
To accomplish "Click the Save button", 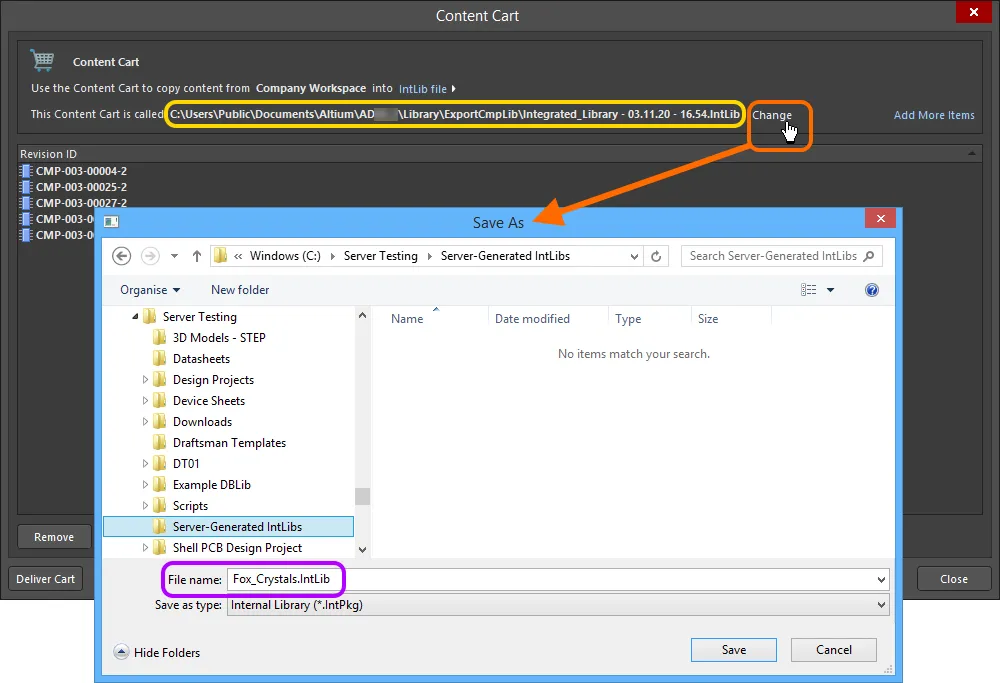I will pos(733,649).
